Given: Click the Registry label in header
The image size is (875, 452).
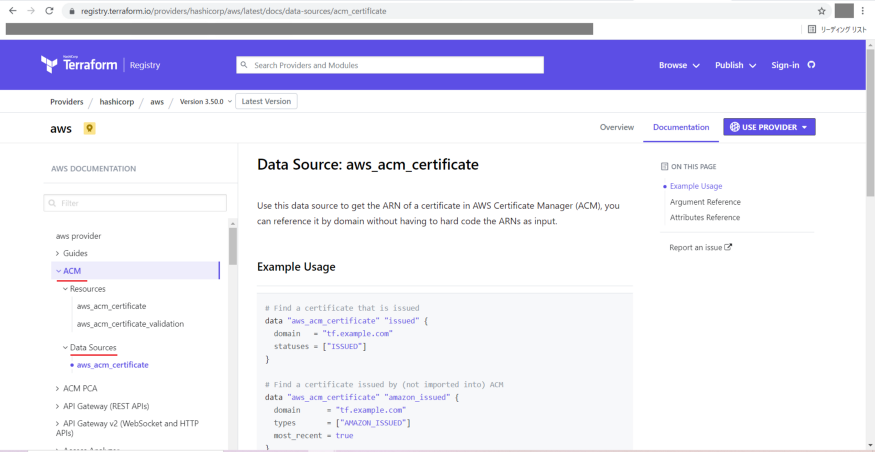Looking at the screenshot, I should pyautogui.click(x=145, y=65).
